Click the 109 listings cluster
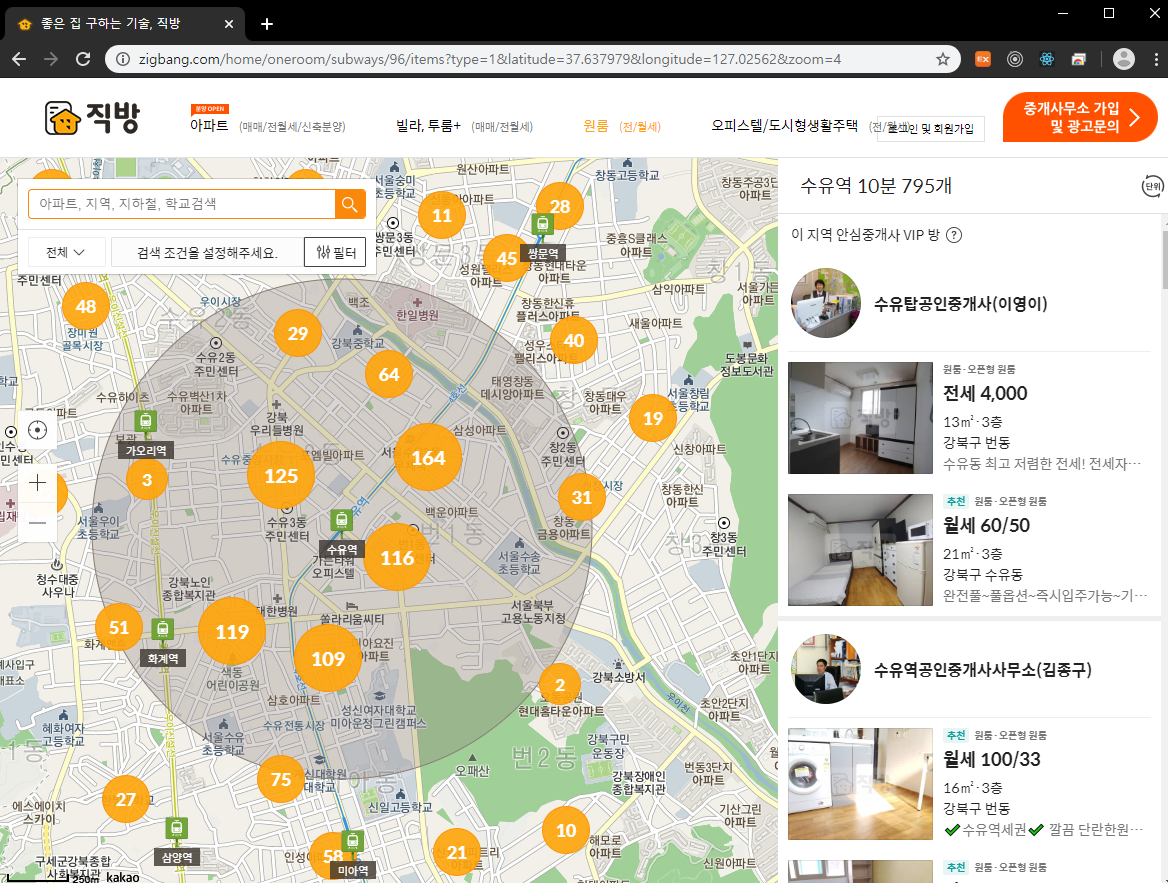The image size is (1168, 883). tap(328, 659)
